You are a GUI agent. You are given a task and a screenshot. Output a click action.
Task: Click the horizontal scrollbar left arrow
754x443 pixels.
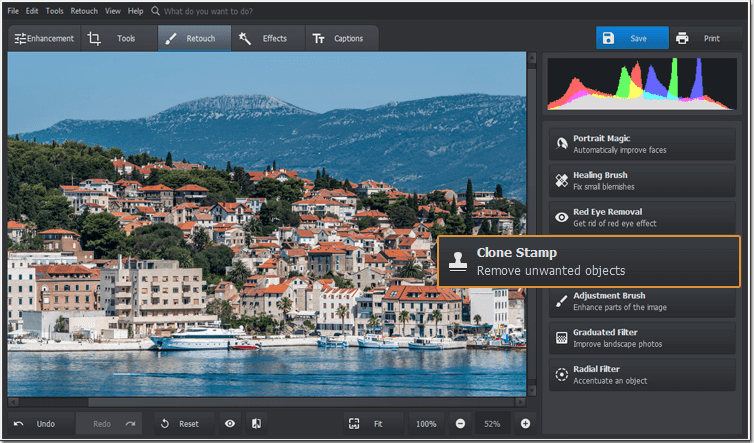13,402
